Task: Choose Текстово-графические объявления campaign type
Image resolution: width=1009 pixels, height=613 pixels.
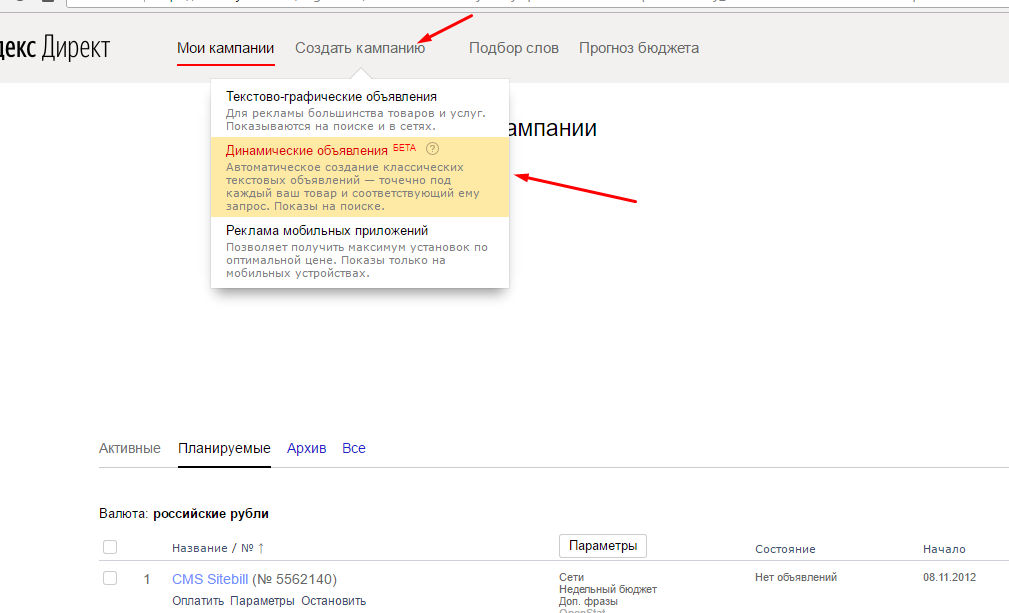Action: point(360,110)
